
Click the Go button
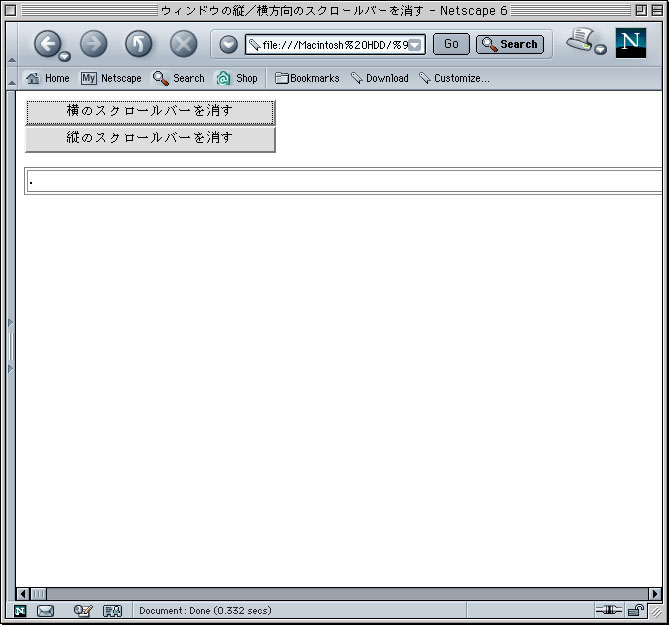pyautogui.click(x=451, y=44)
